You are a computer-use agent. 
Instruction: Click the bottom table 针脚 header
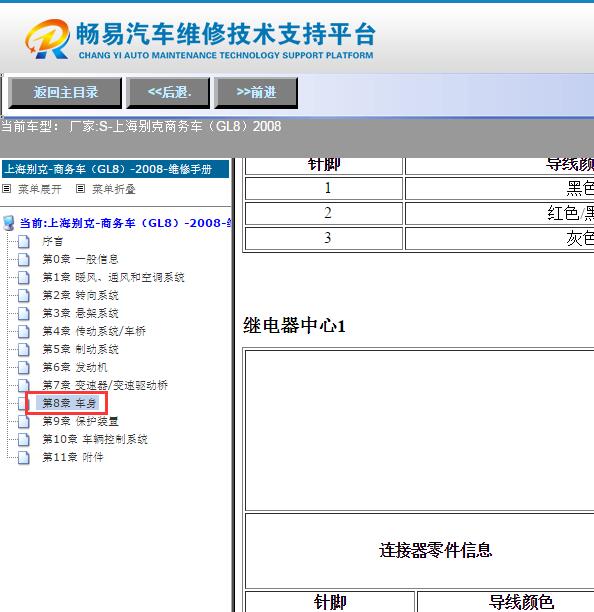click(x=330, y=602)
